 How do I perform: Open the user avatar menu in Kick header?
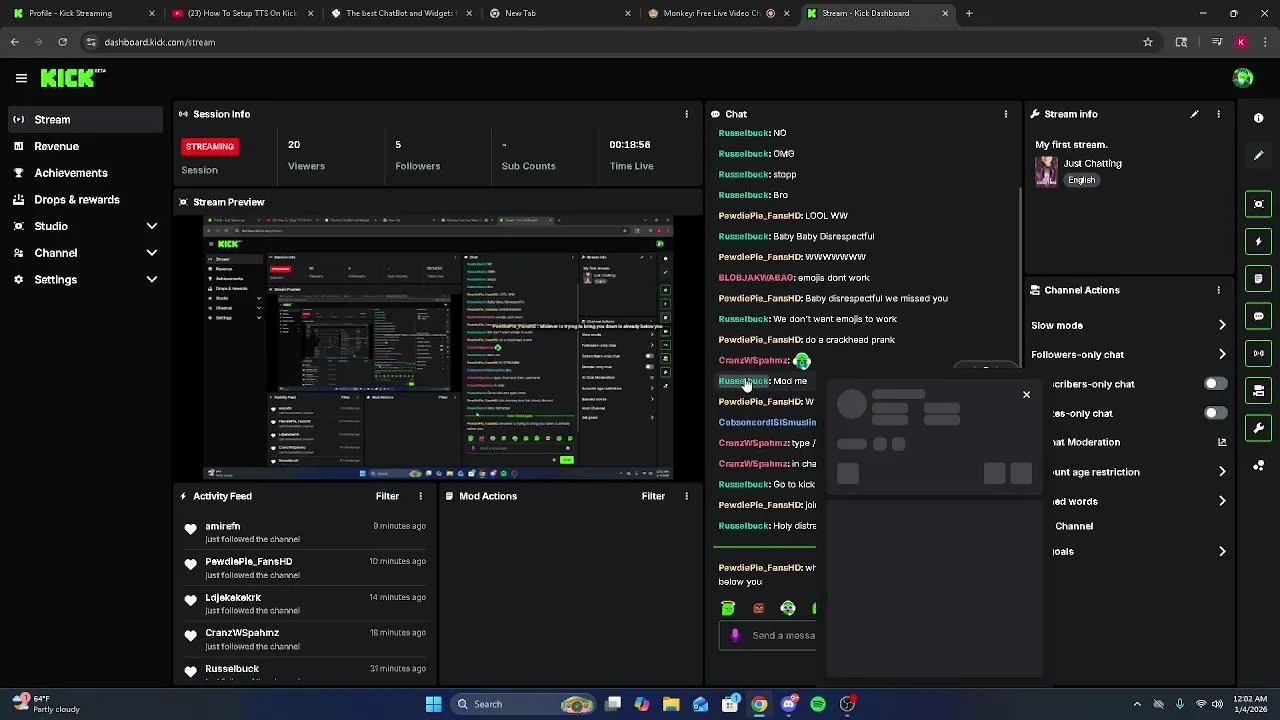coord(1243,78)
